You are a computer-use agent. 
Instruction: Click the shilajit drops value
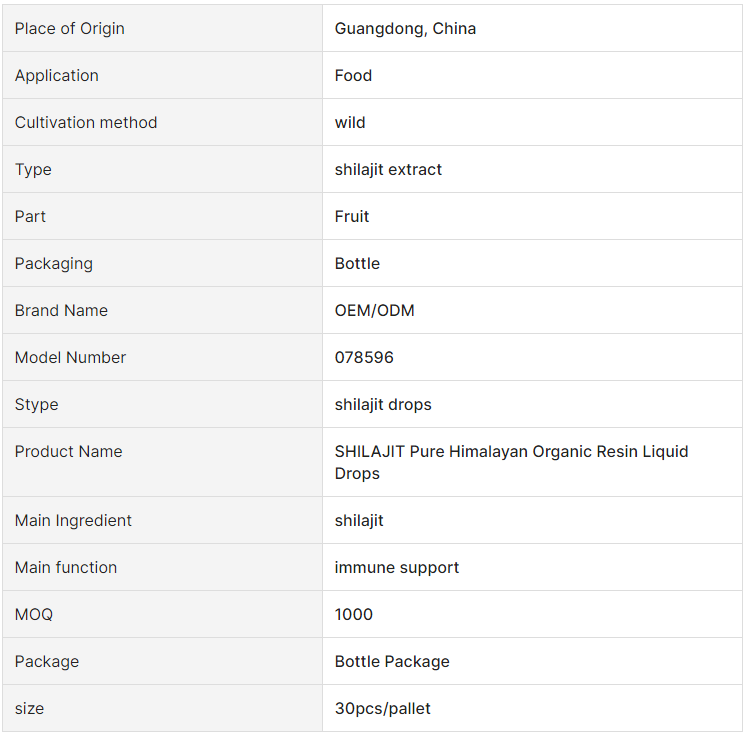[x=383, y=404]
